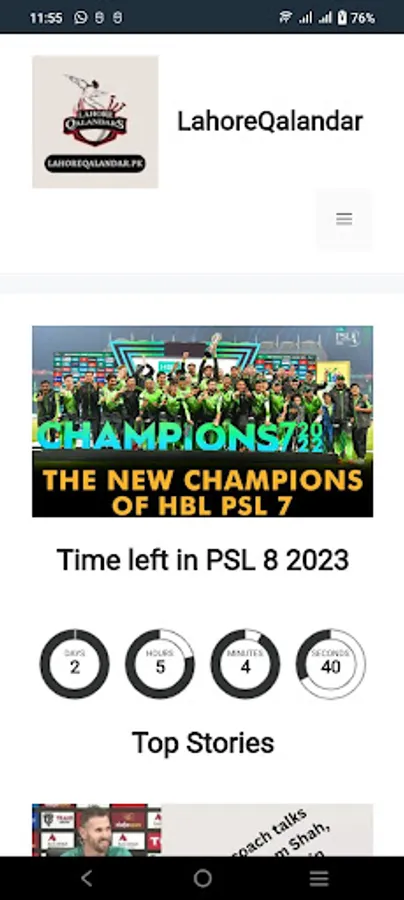Tap the Seconds countdown circle

331,664
